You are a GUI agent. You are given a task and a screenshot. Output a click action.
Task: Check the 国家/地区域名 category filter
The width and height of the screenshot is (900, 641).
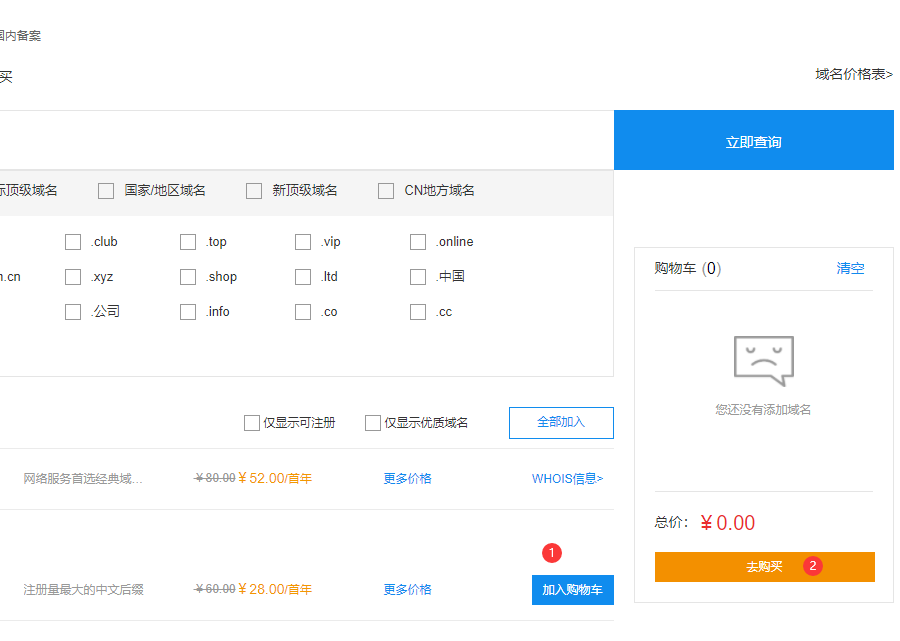click(106, 190)
